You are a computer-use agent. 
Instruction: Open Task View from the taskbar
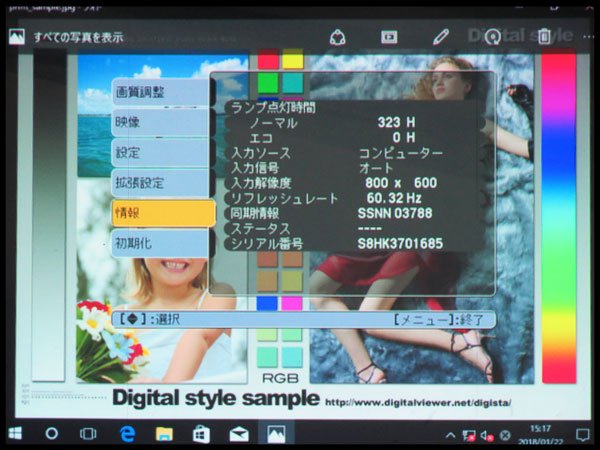88,434
